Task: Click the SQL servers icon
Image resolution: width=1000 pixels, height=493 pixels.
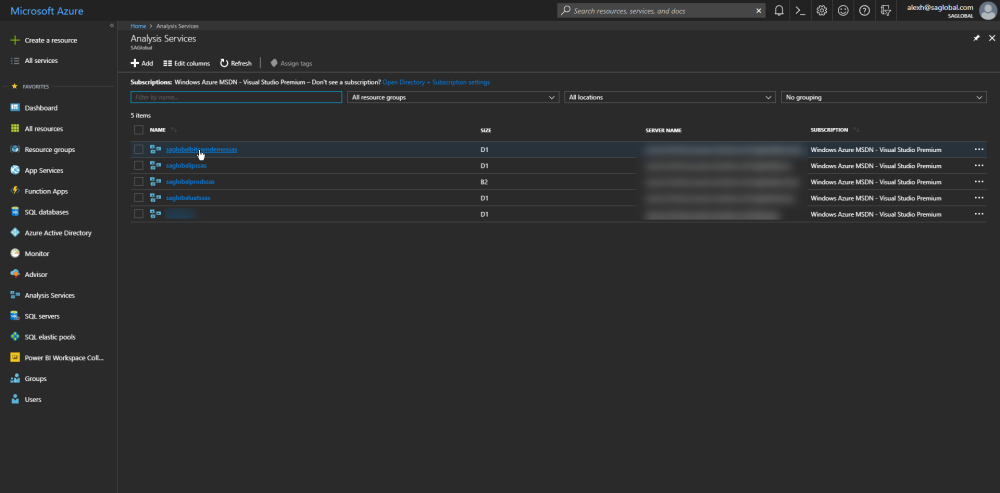Action: pos(15,316)
